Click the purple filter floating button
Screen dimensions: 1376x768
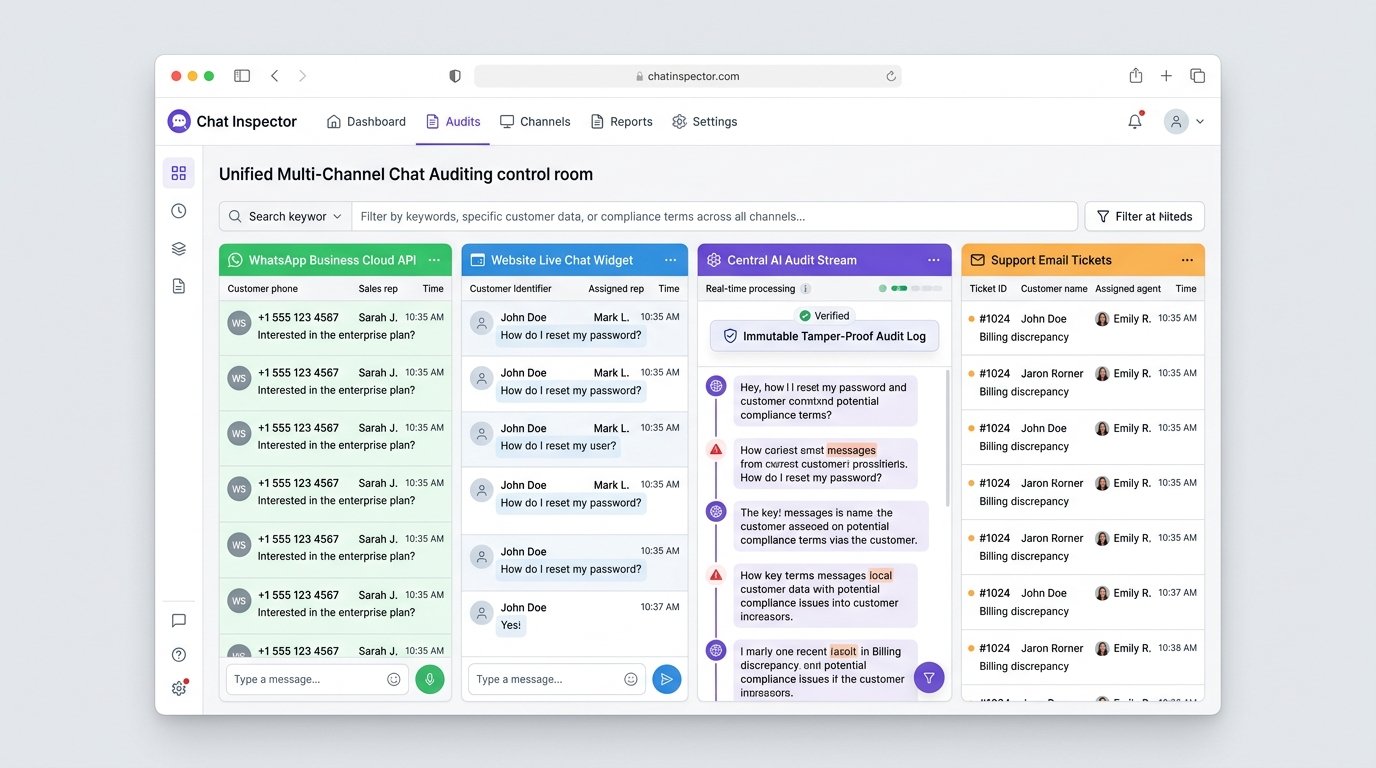(929, 678)
